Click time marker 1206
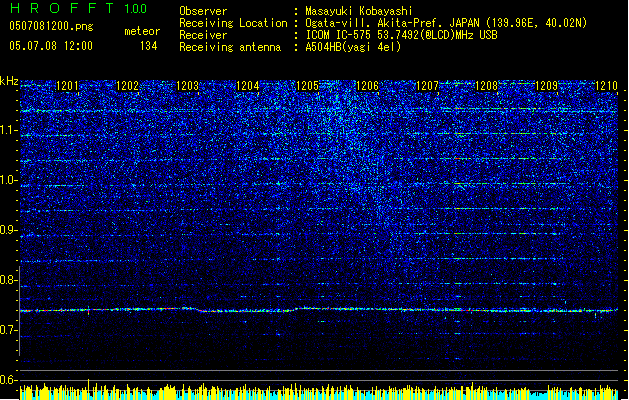 367,86
